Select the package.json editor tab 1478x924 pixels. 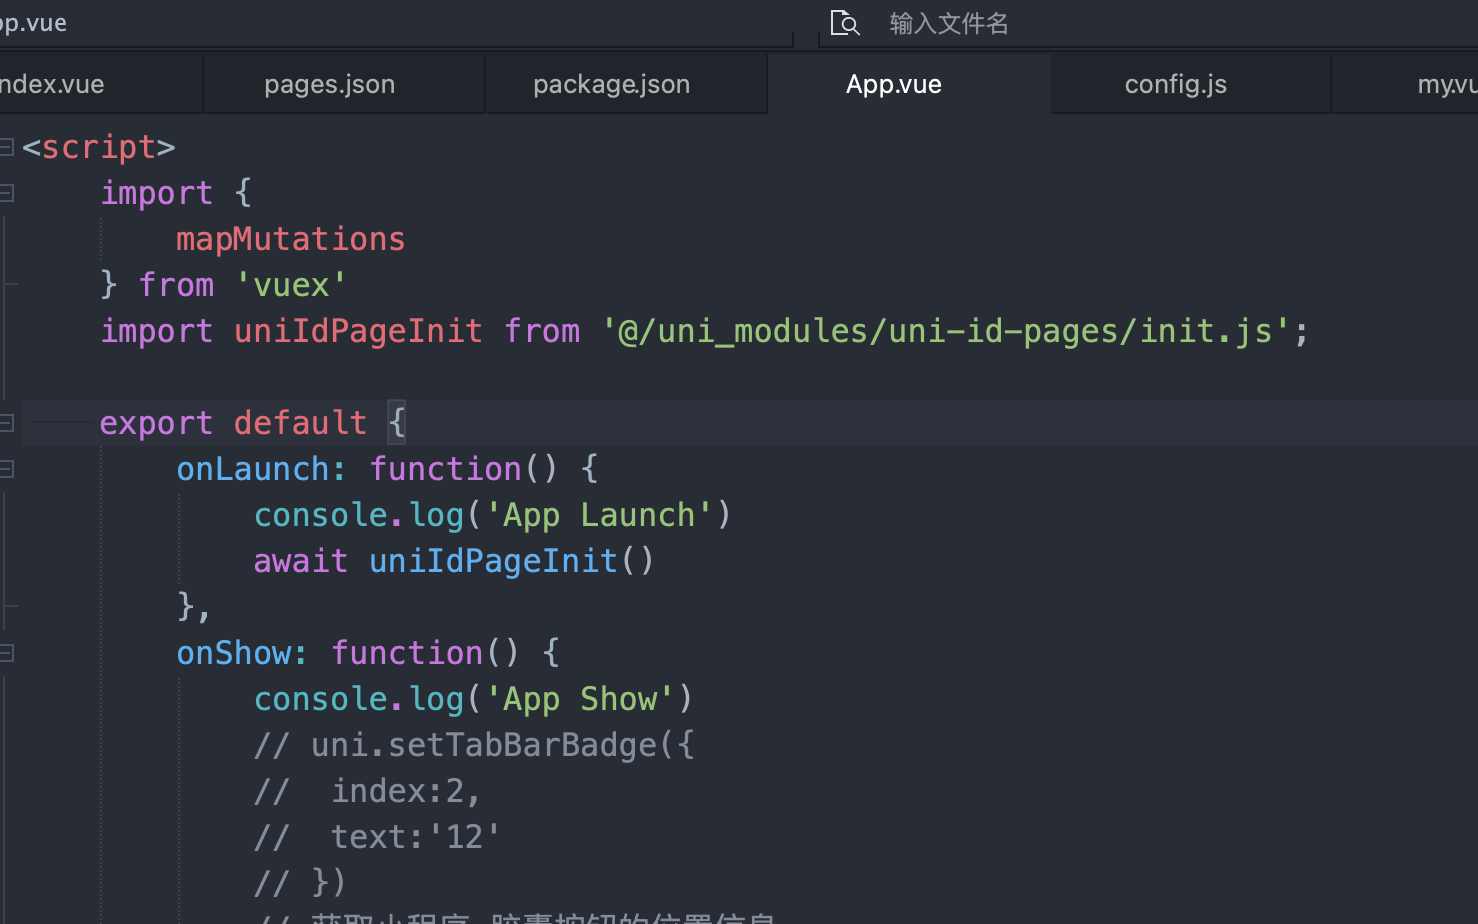[611, 84]
